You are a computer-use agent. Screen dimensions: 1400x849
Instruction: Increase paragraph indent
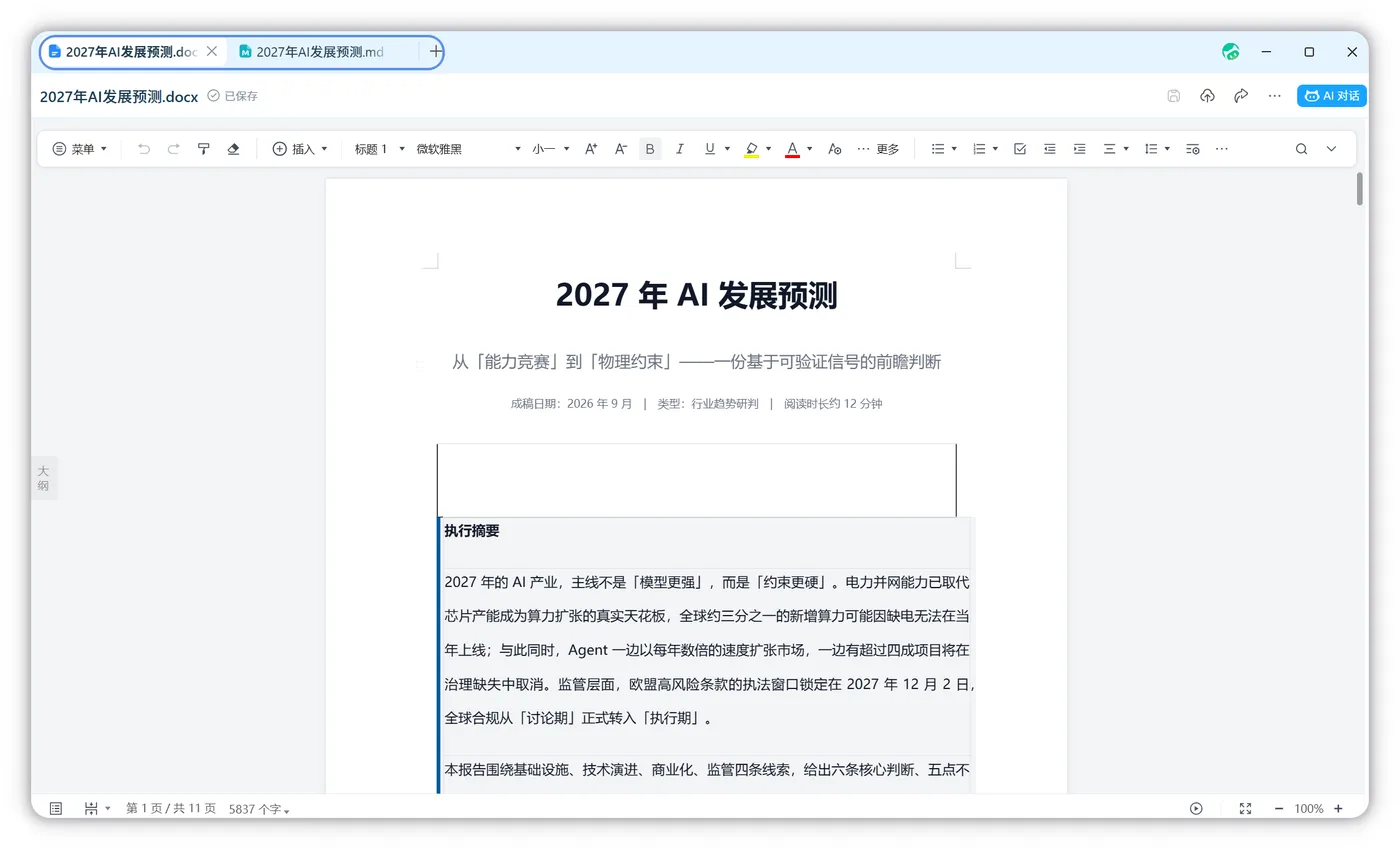[1080, 149]
